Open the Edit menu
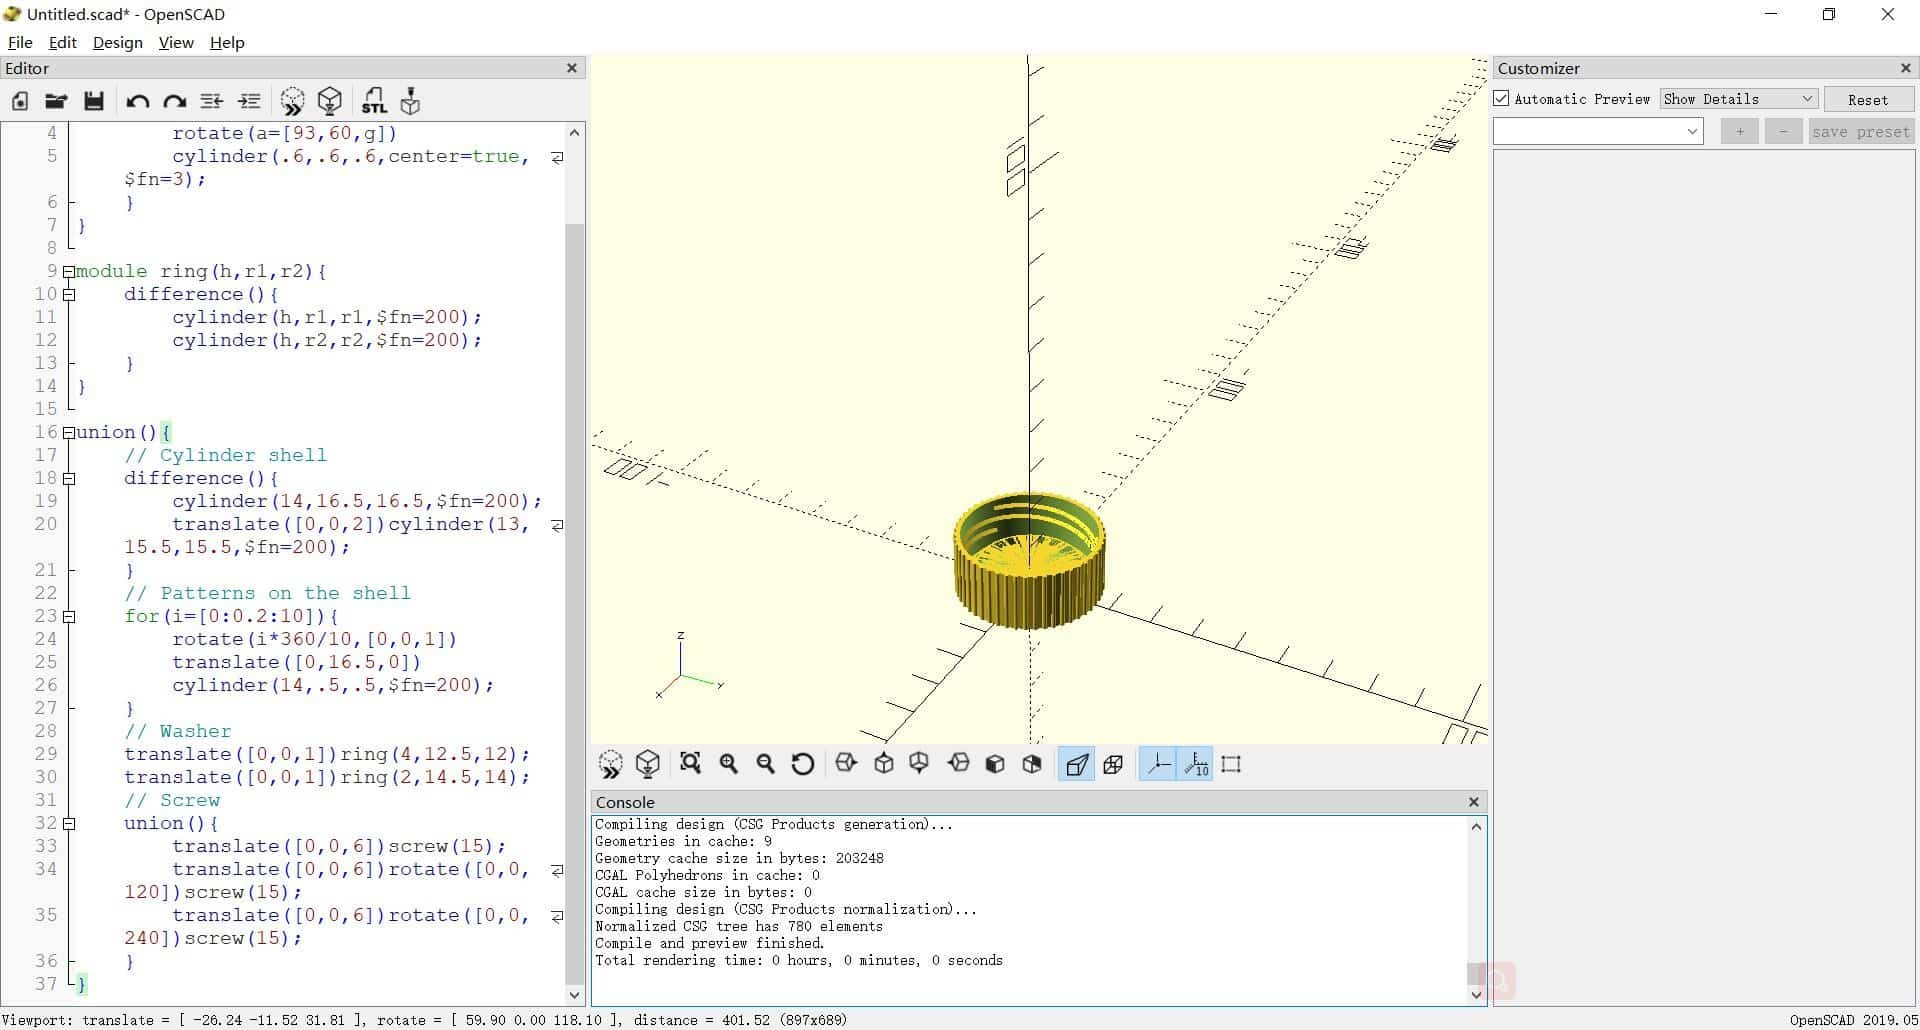 tap(62, 42)
